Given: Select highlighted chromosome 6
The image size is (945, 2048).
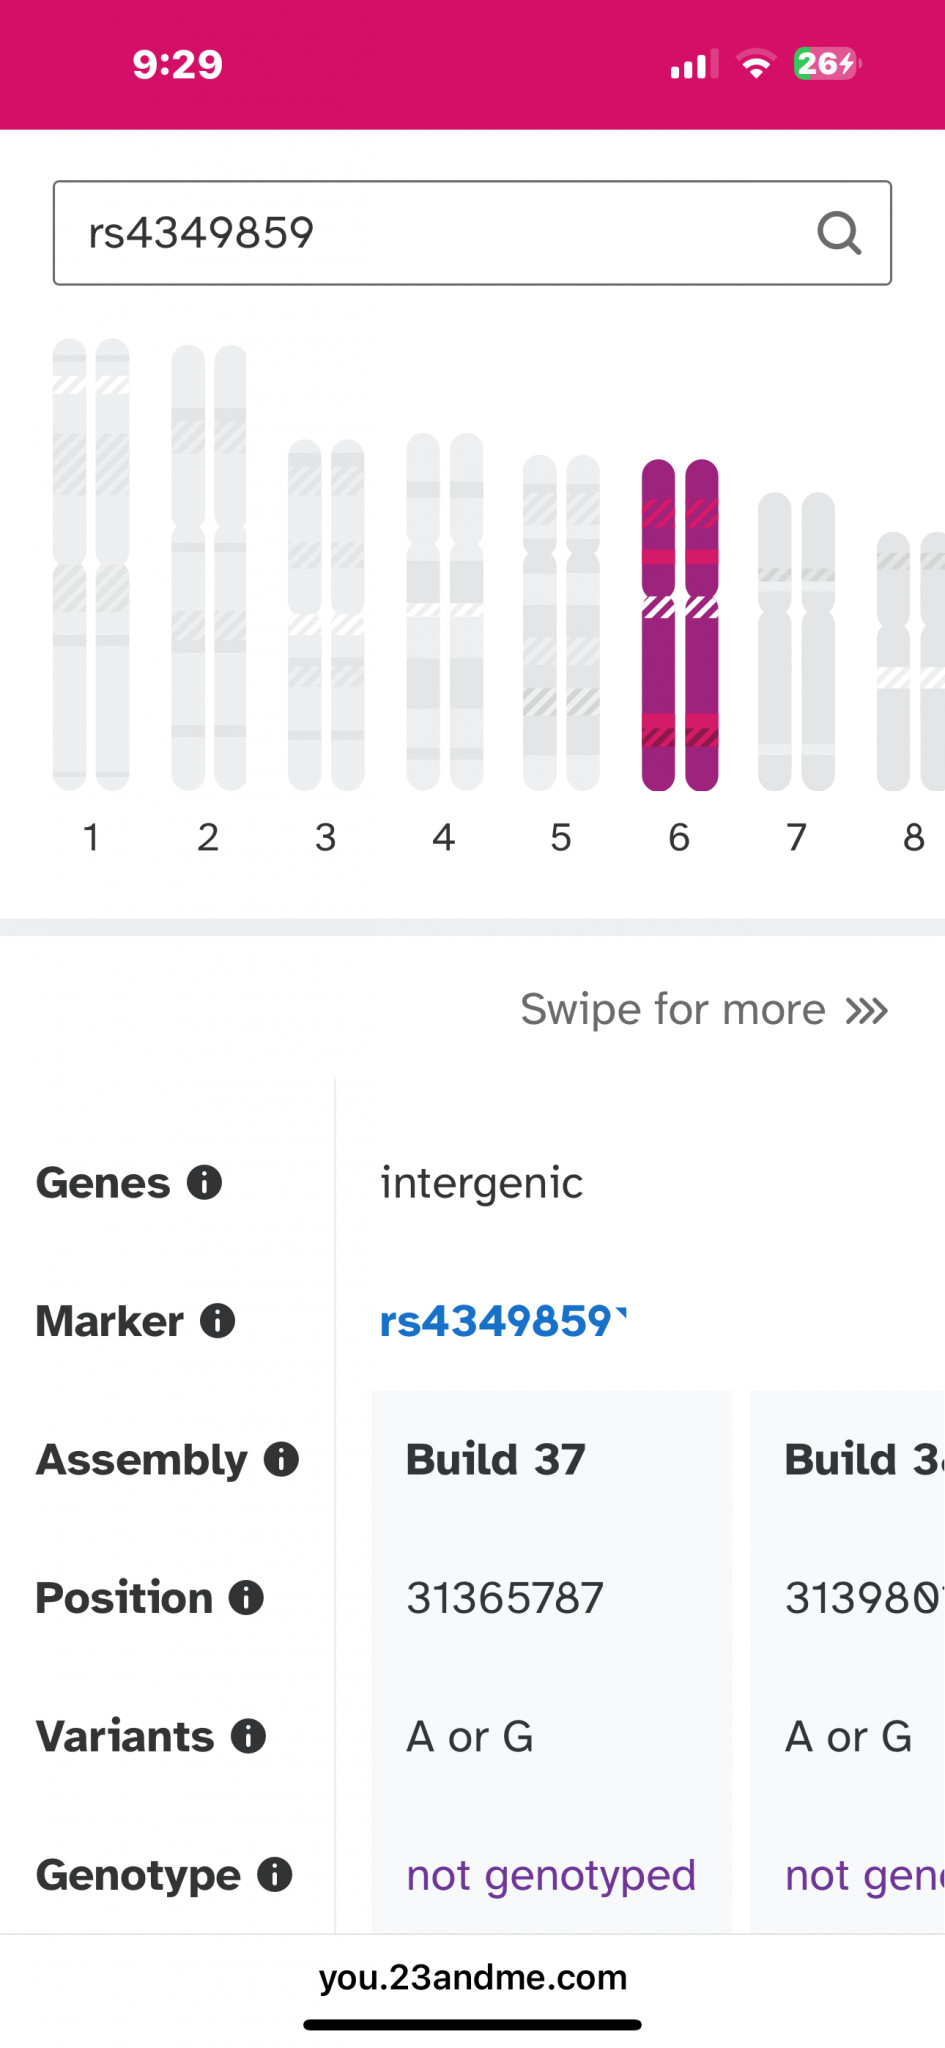Looking at the screenshot, I should click(x=680, y=625).
